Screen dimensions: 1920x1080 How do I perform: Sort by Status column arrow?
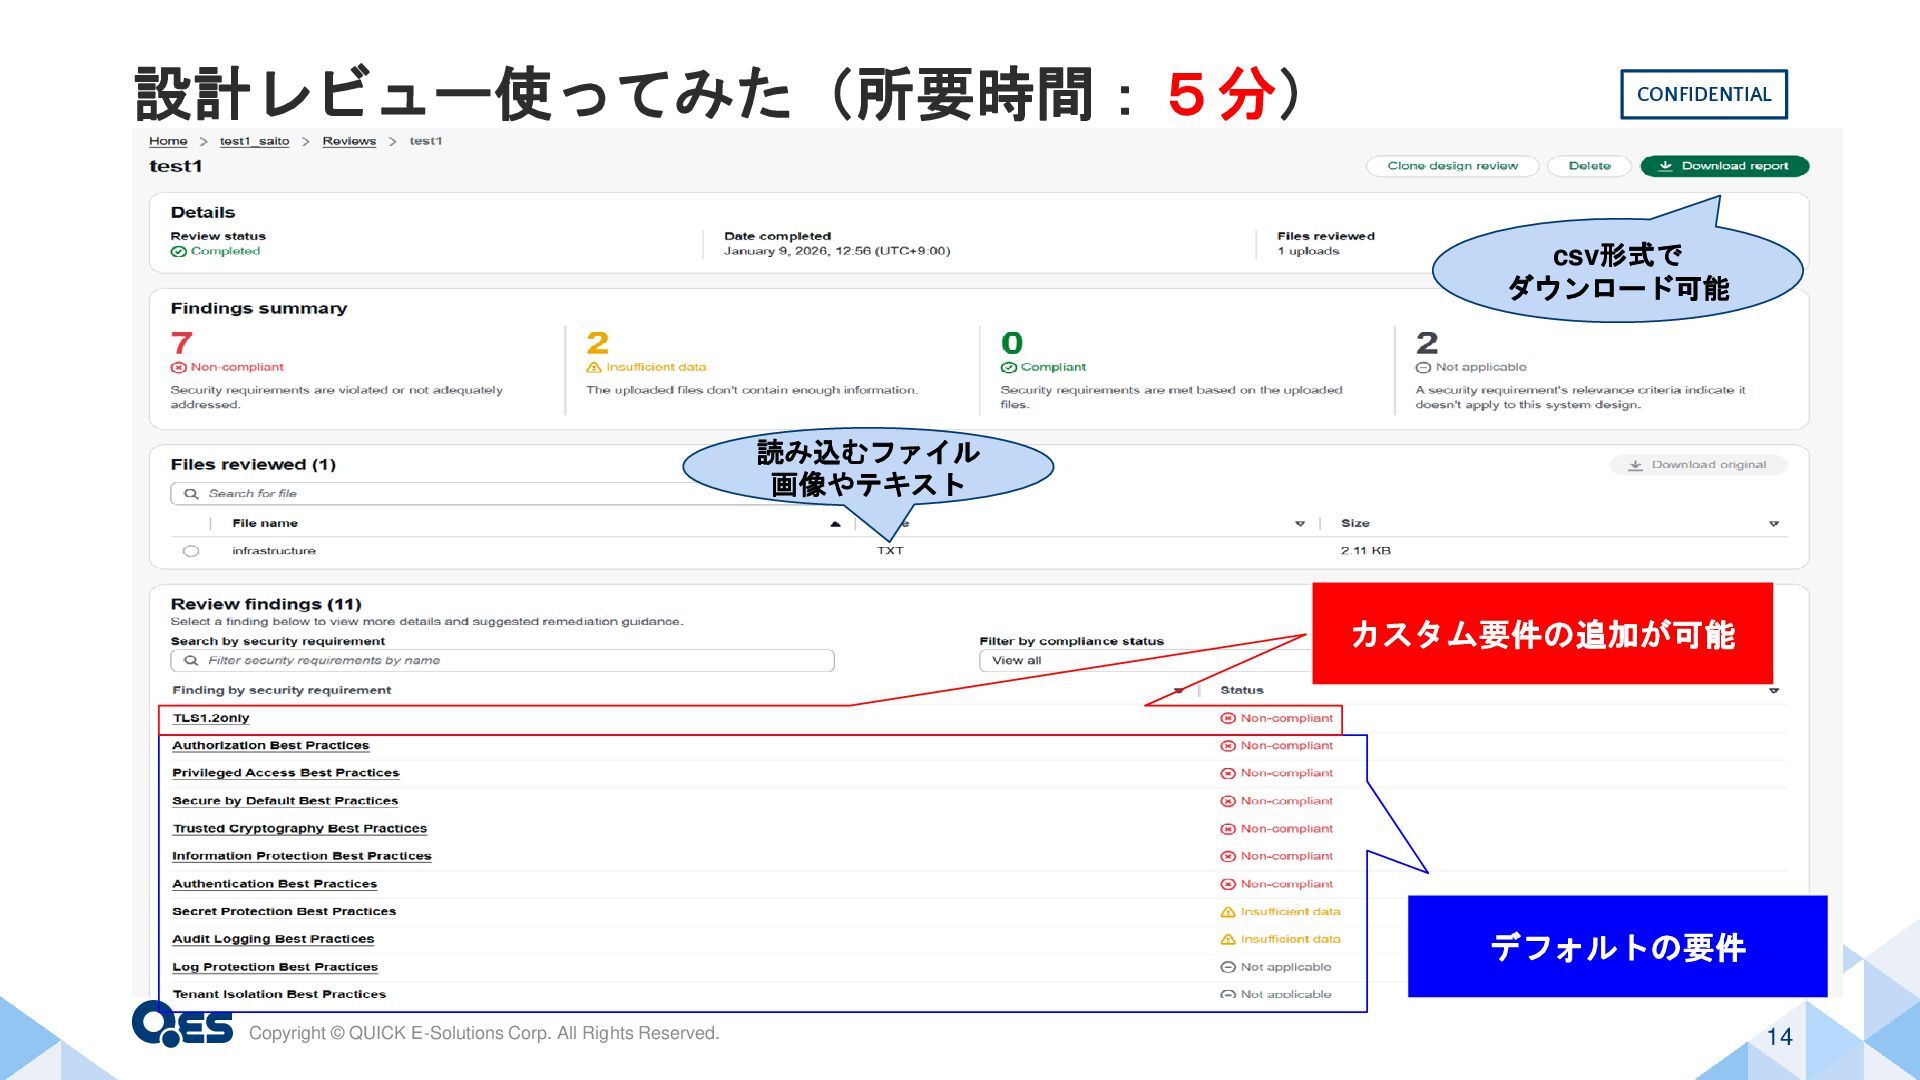[x=1773, y=691]
